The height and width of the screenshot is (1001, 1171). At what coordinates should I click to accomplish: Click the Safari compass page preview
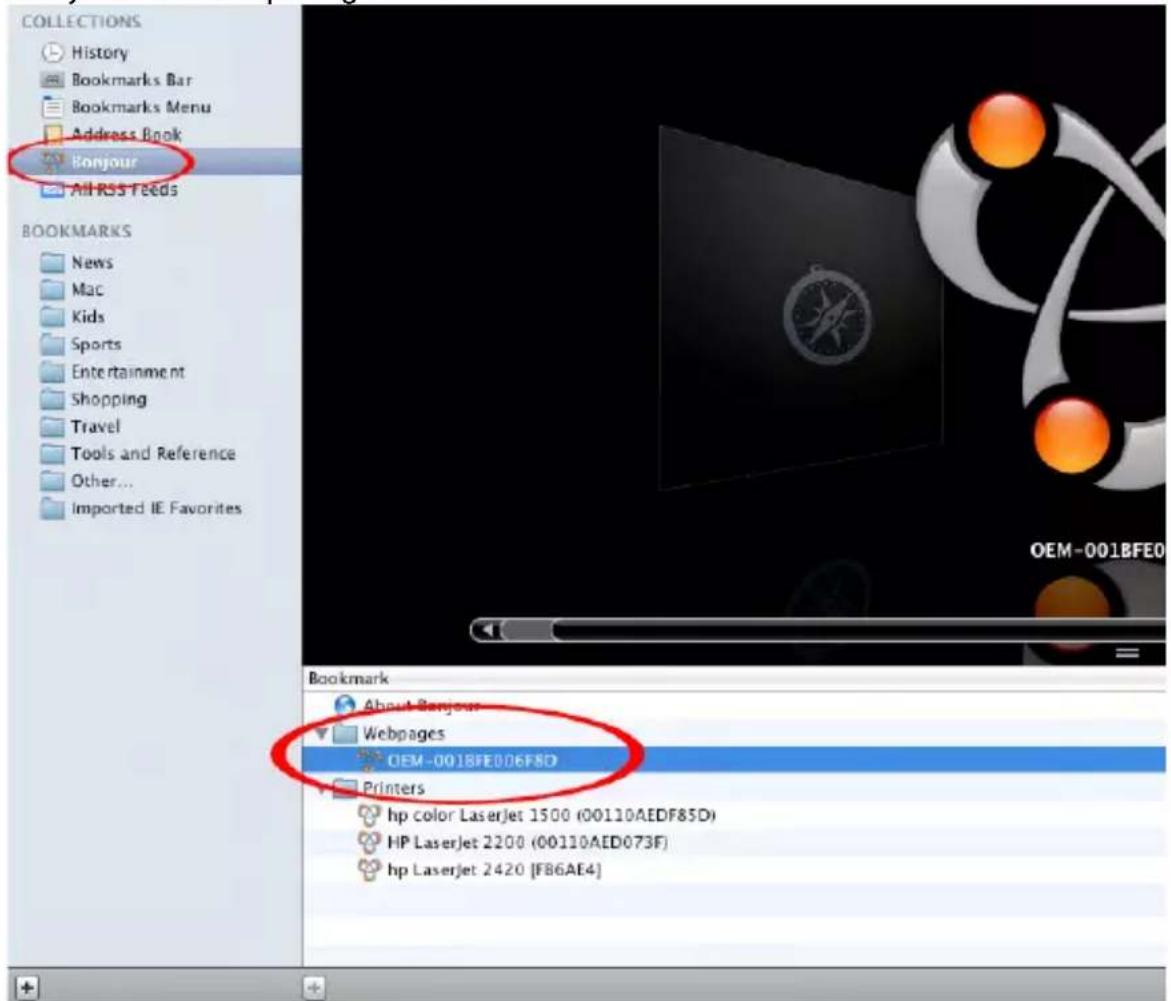point(801,308)
